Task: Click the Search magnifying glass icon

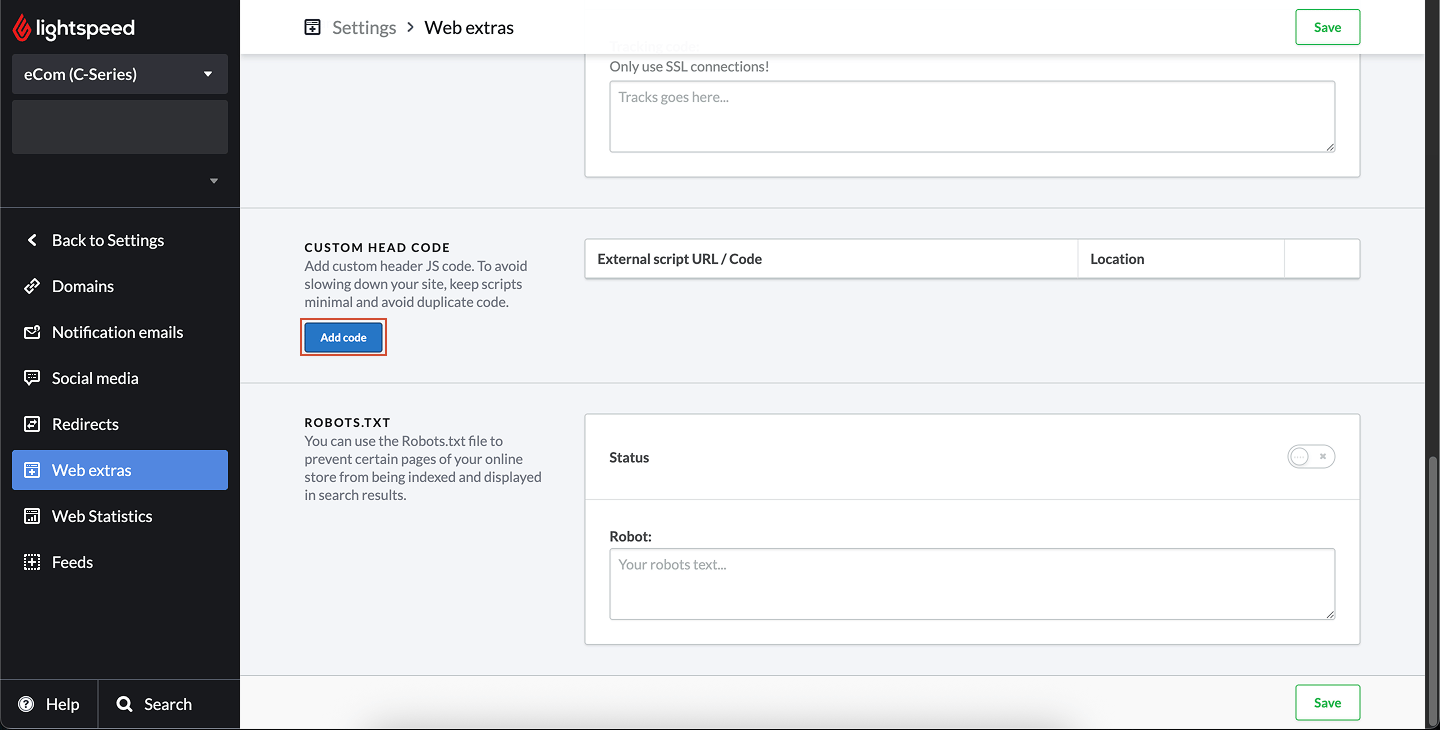Action: pos(125,704)
